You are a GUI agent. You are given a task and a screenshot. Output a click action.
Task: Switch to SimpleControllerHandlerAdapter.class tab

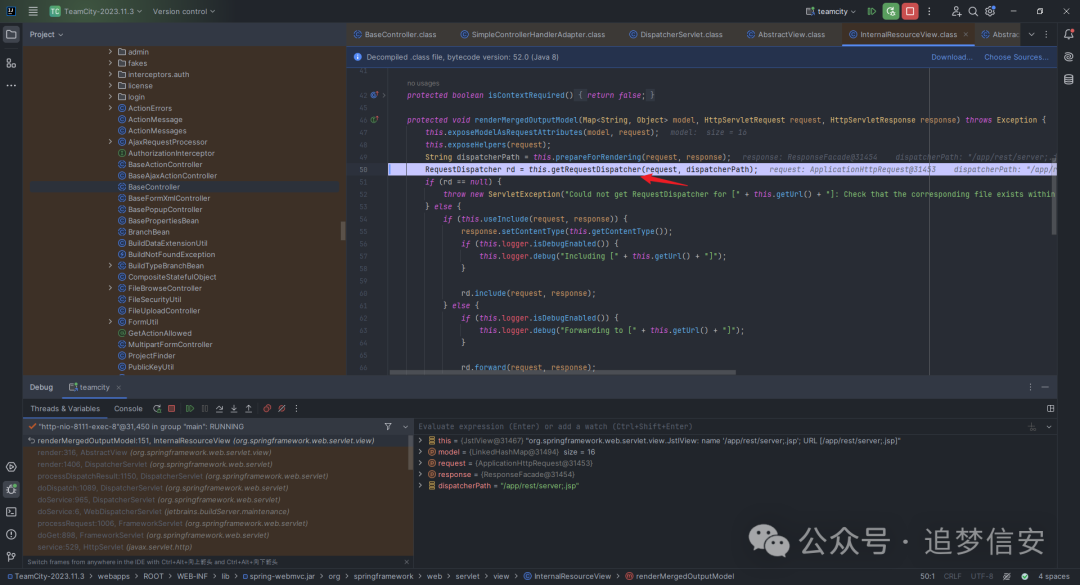(x=533, y=34)
